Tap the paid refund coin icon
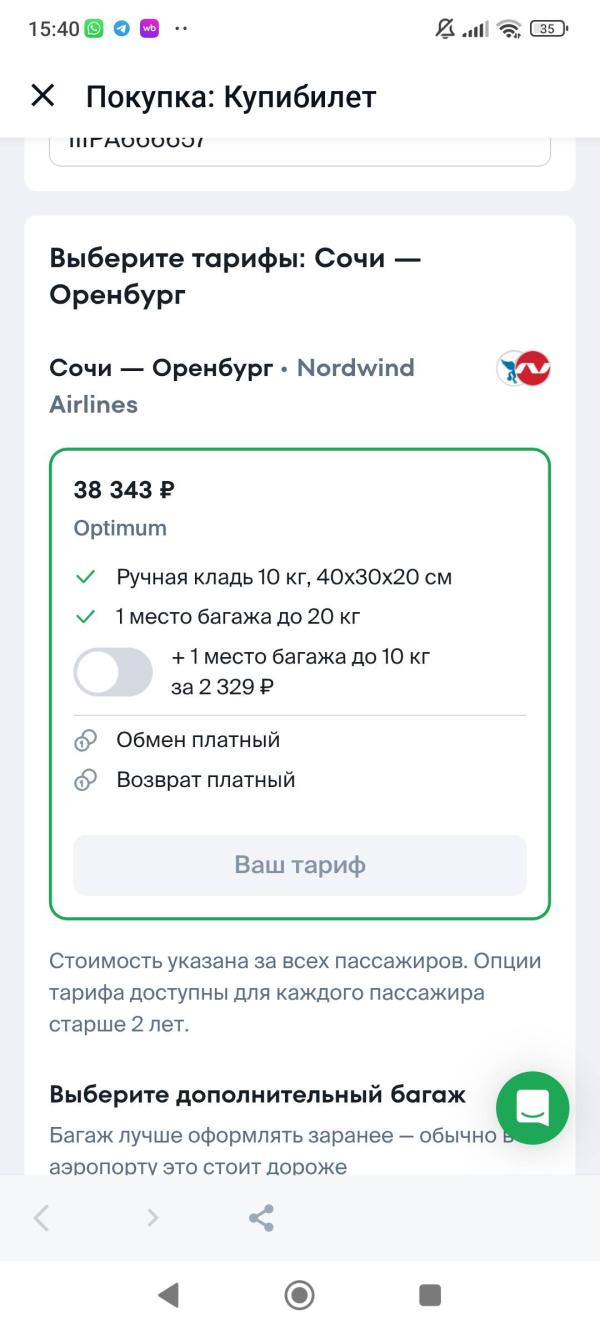The width and height of the screenshot is (600, 1332). pos(85,780)
